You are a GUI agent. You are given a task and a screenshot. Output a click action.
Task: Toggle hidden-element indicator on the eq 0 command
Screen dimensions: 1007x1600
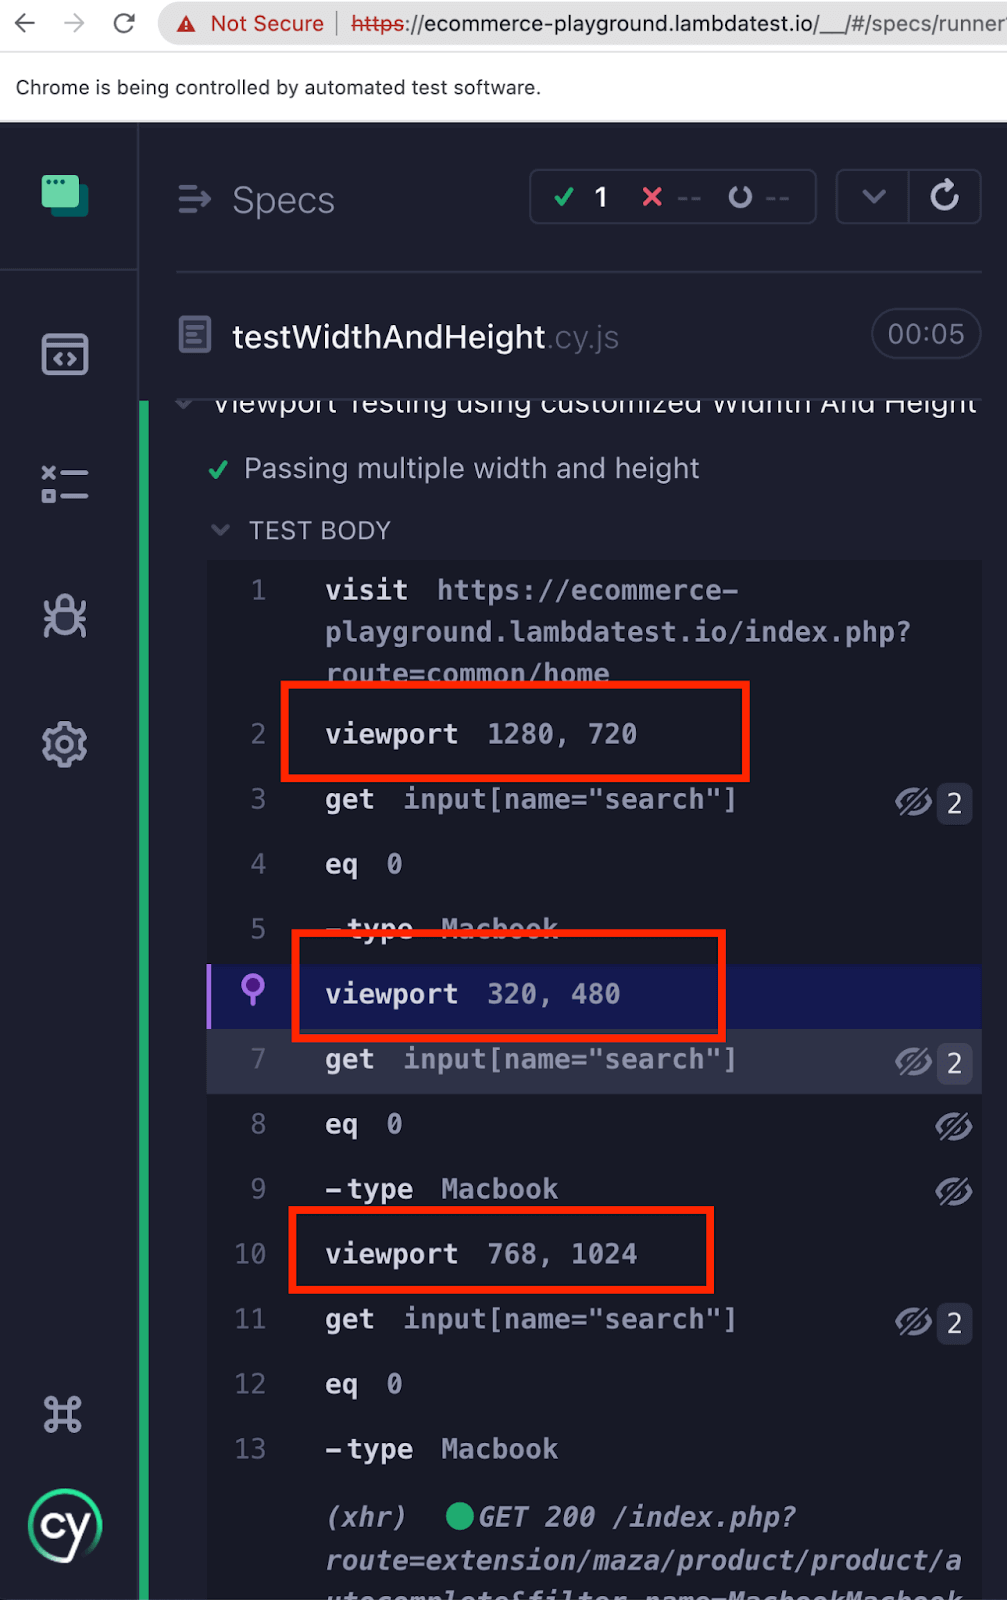point(953,1126)
